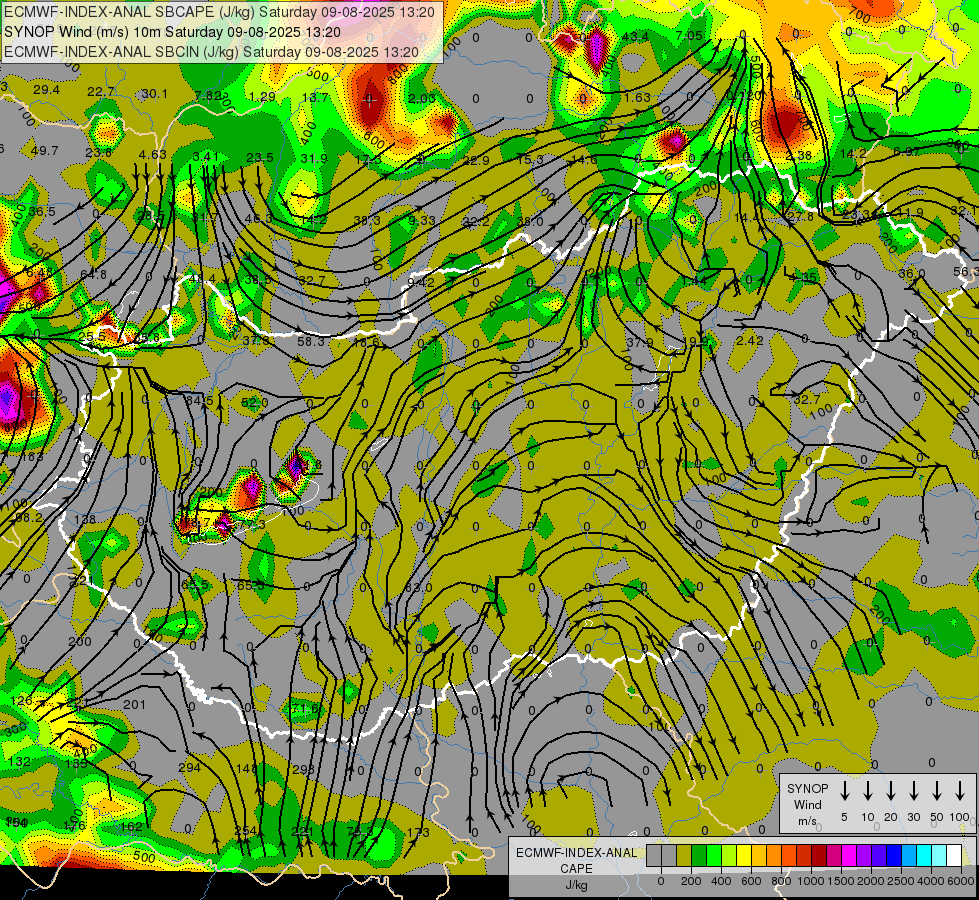979x900 pixels.
Task: Pick the magenta swatch right of 1500 tick
Action: click(x=849, y=855)
